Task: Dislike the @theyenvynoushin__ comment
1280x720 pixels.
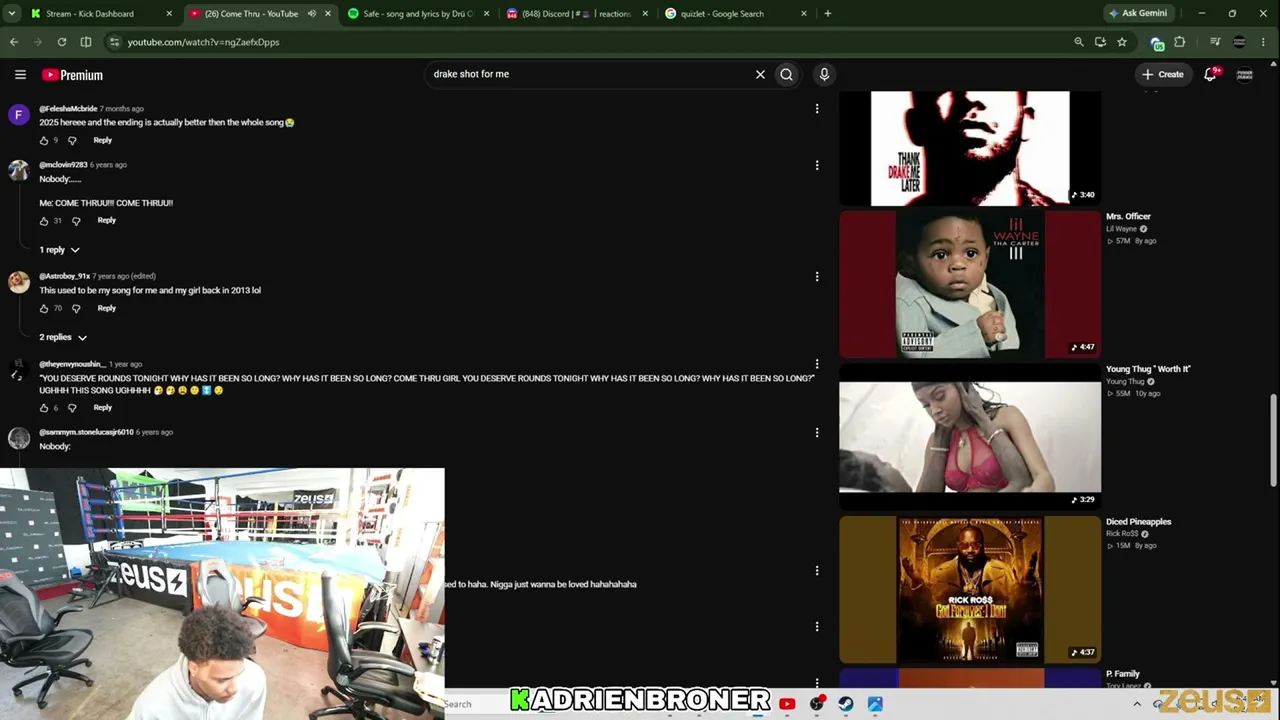Action: [72, 408]
